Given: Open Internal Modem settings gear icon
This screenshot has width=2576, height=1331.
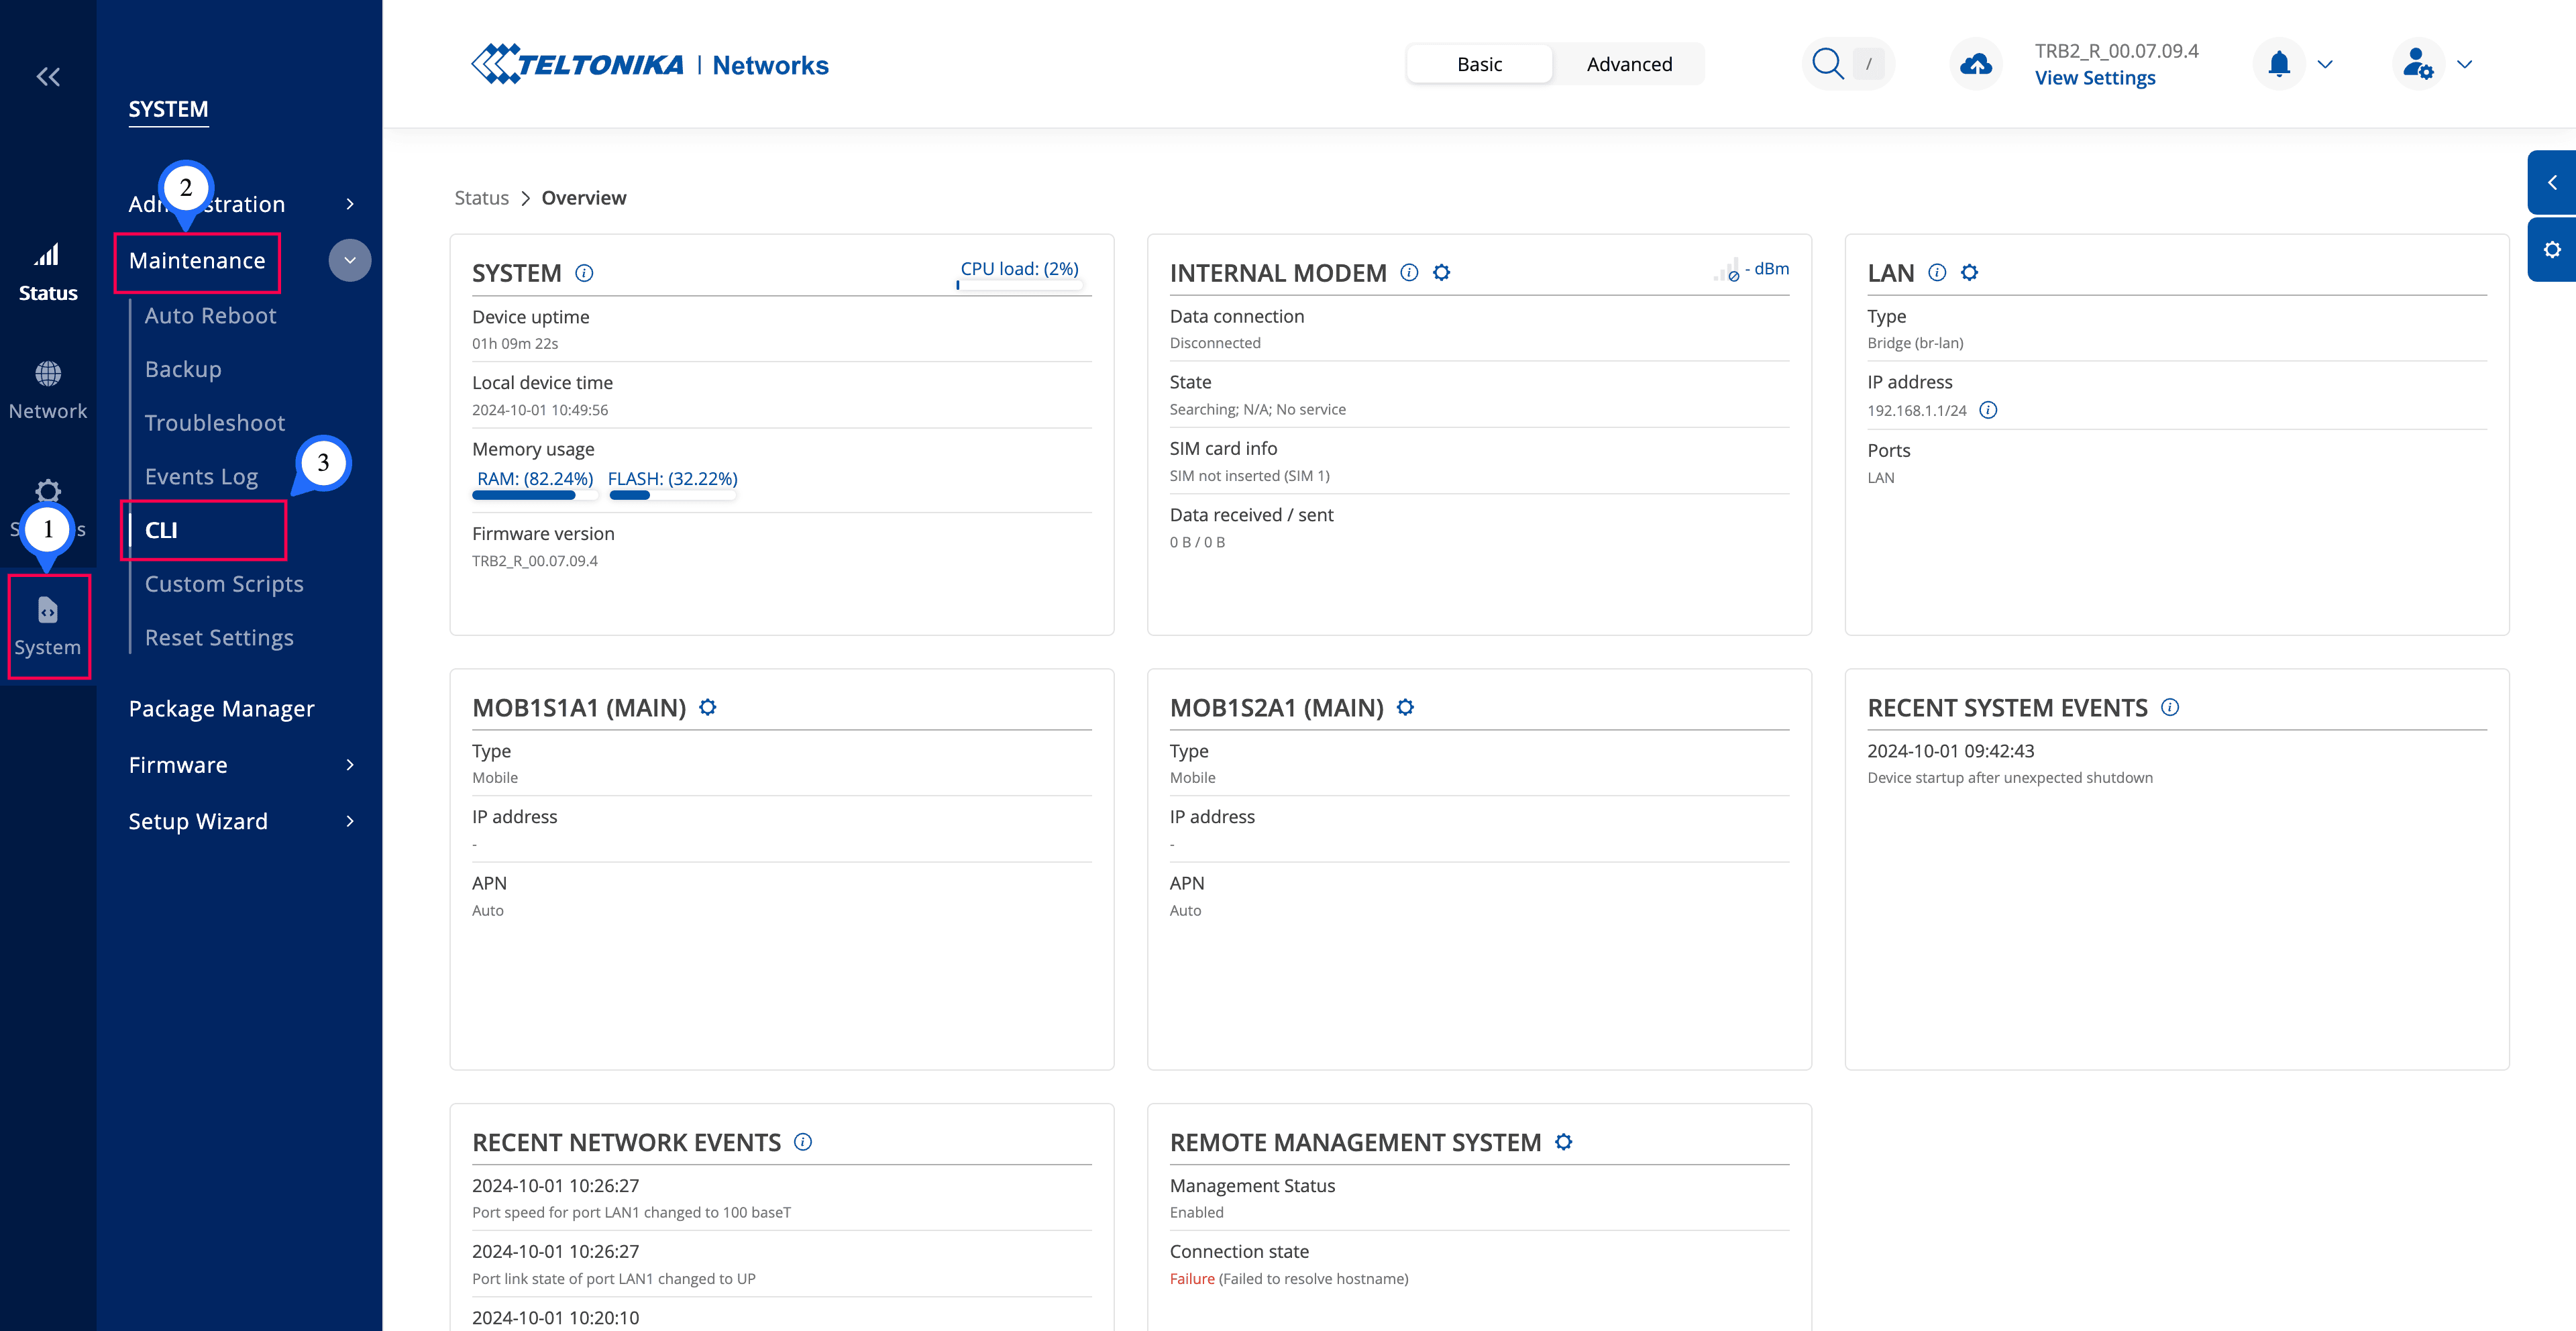Looking at the screenshot, I should [1441, 272].
